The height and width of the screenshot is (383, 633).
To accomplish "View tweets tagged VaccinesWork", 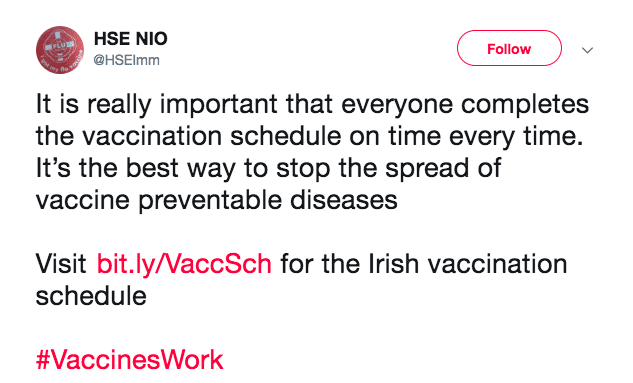I will [x=130, y=360].
